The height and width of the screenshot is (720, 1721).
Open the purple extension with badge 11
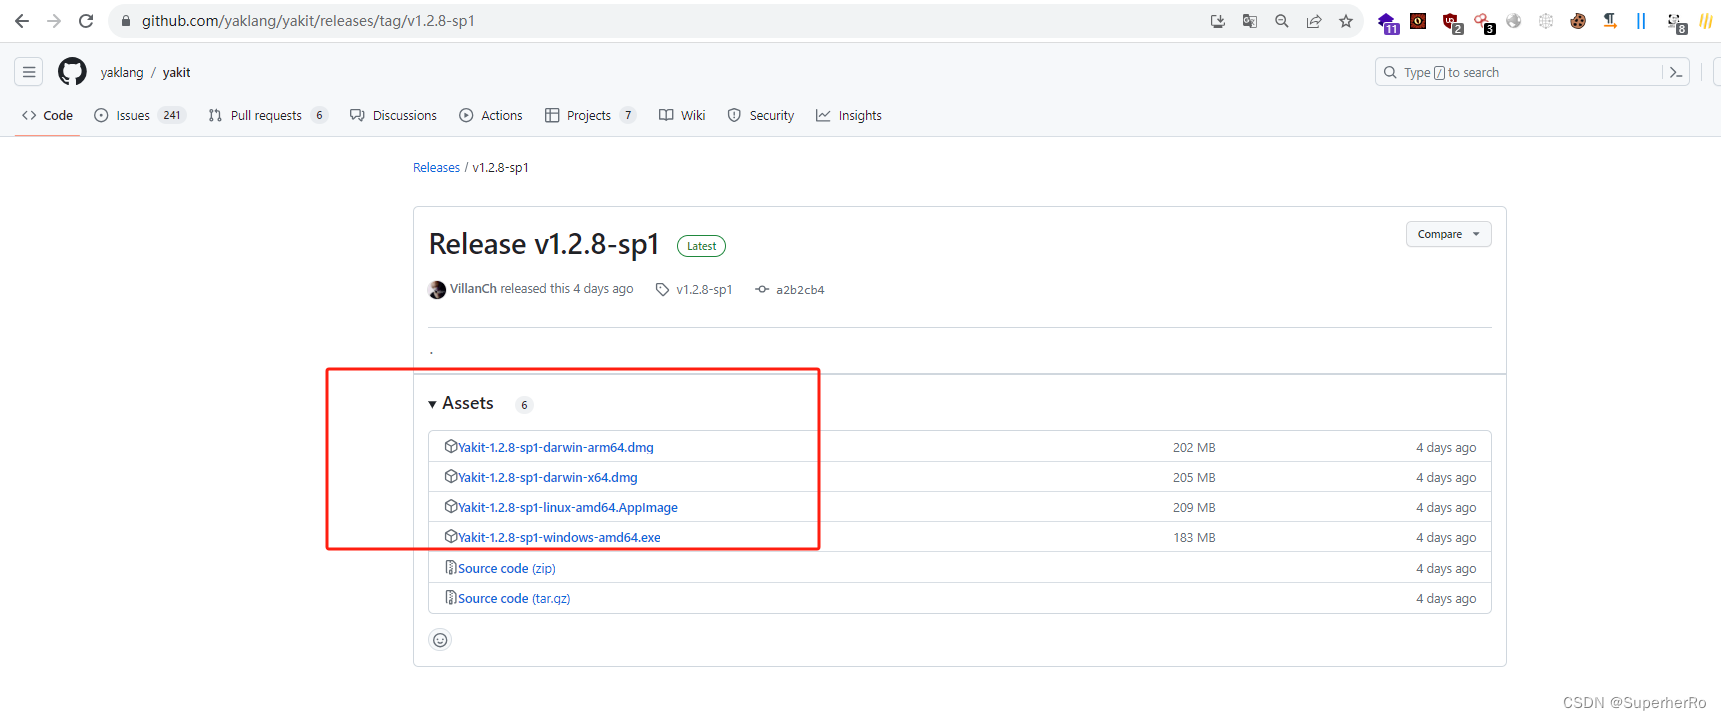[1388, 23]
